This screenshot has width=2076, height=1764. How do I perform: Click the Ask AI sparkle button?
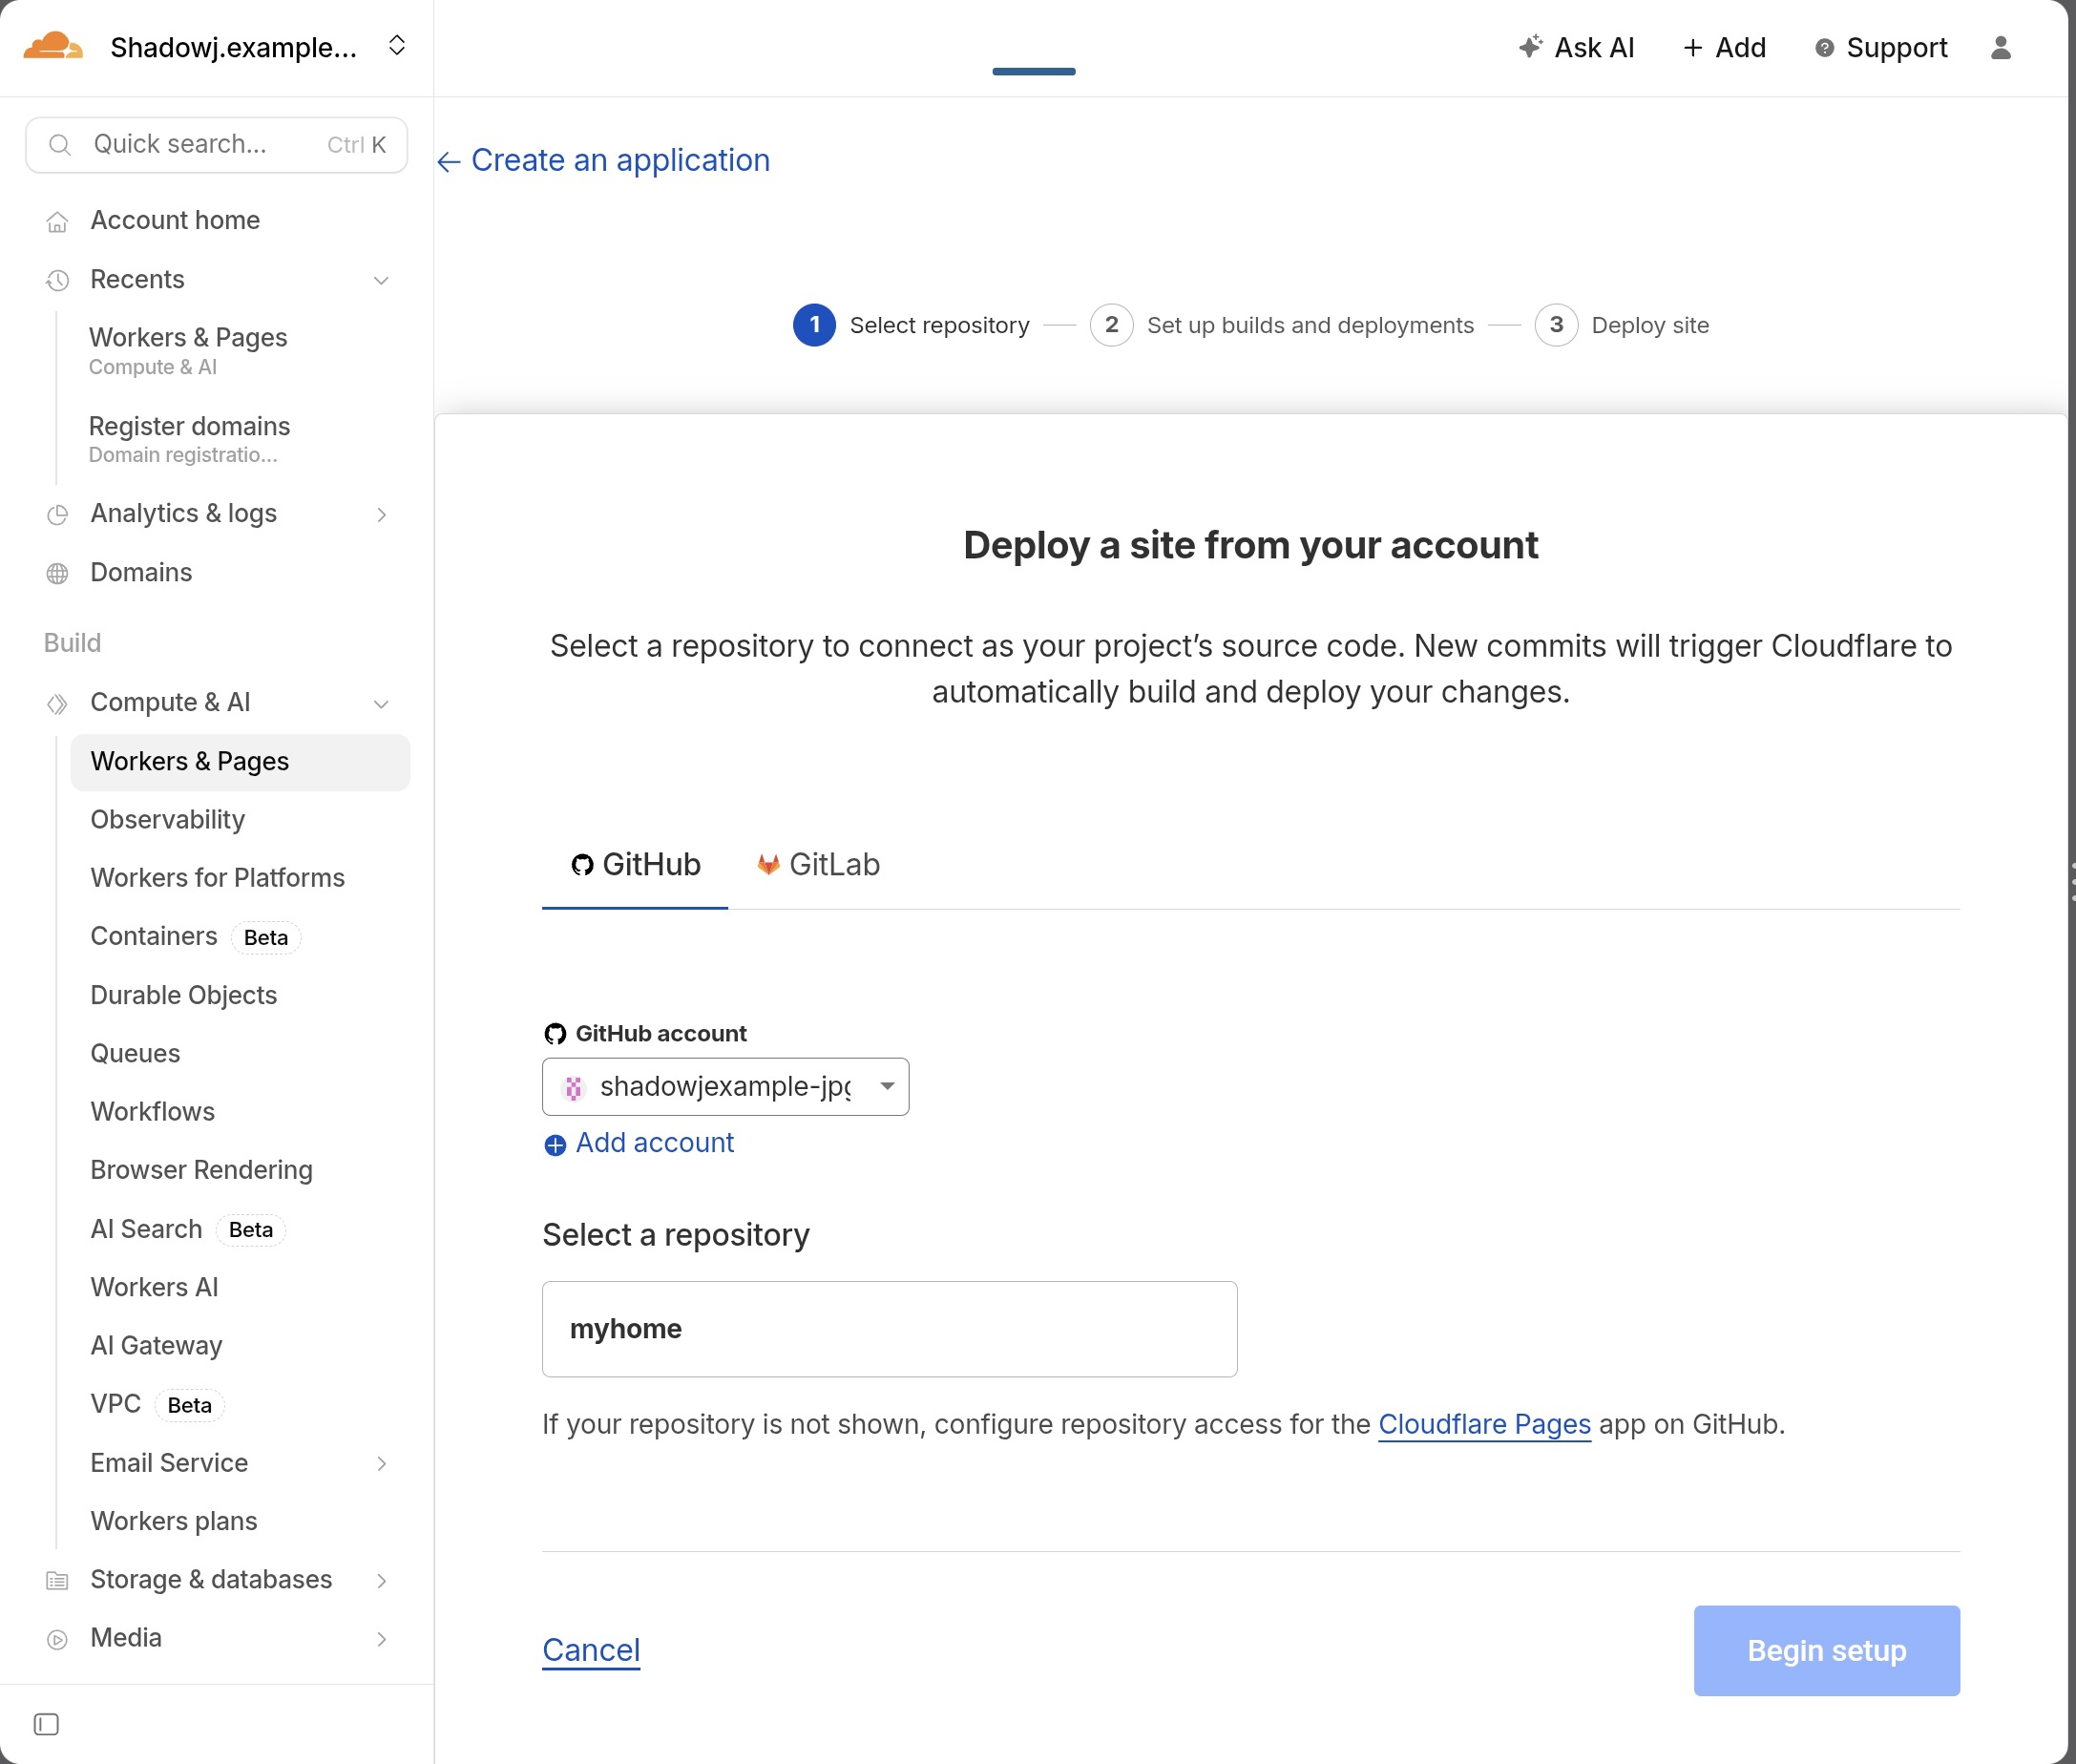pos(1576,48)
